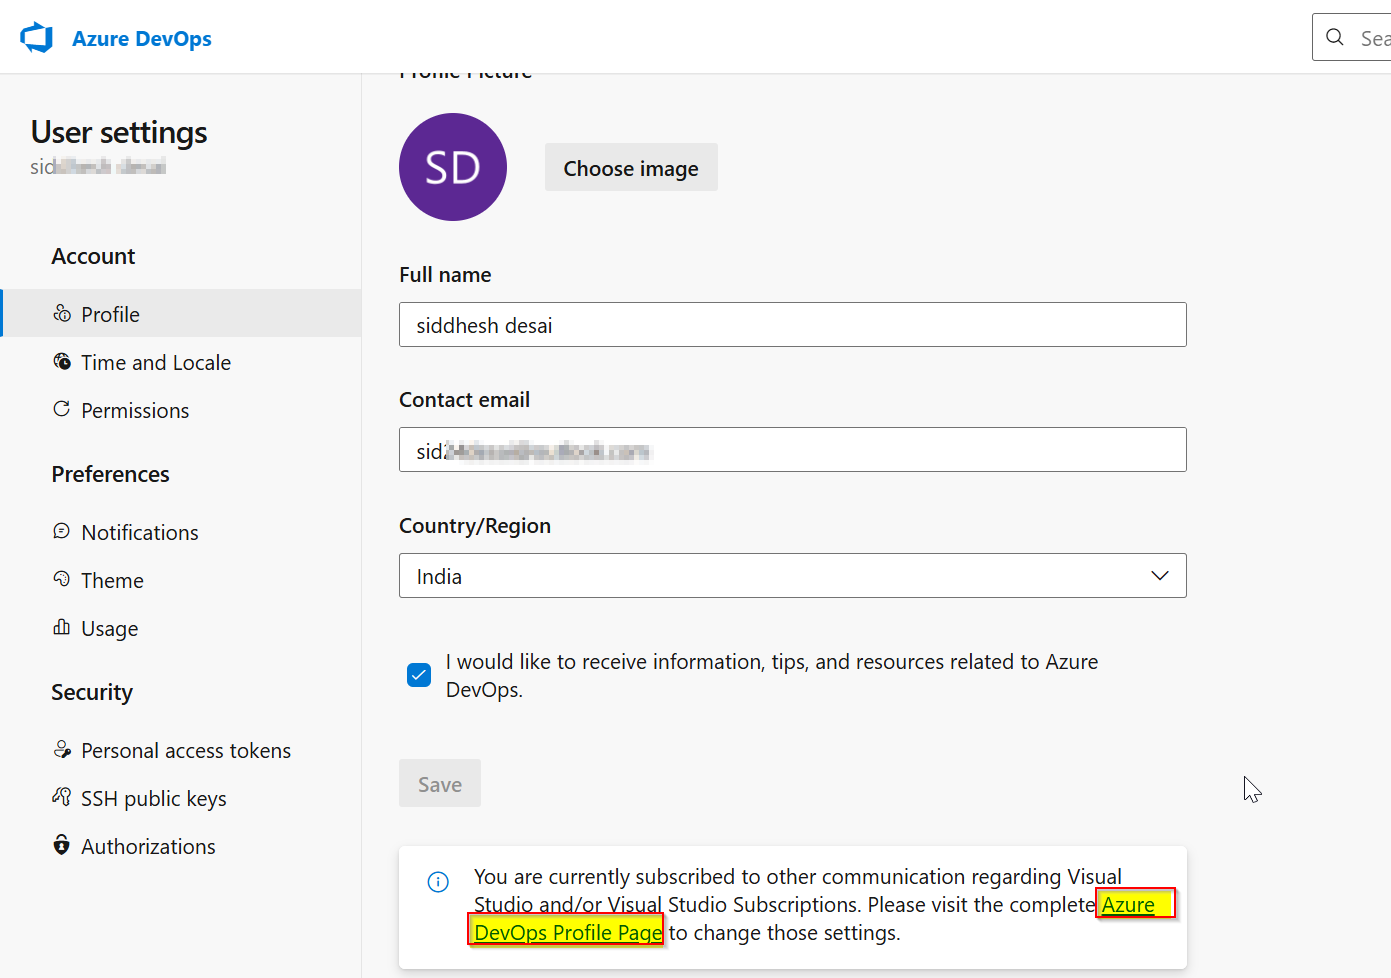Click the Permissions refresh icon
This screenshot has height=978, width=1391.
pyautogui.click(x=62, y=410)
